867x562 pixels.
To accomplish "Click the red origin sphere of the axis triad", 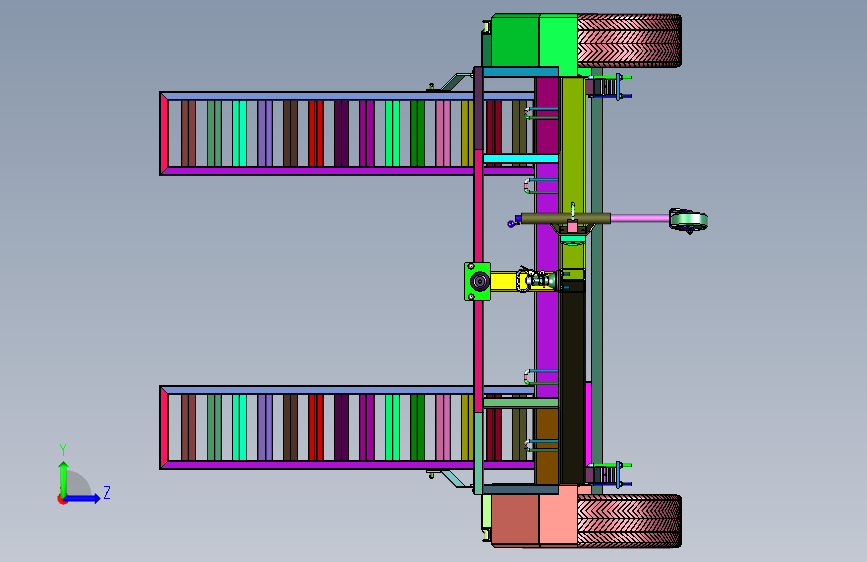I will (62, 499).
